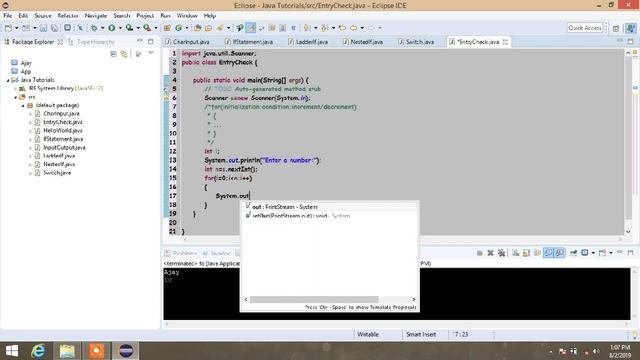Screen dimensions: 640x360
Task: Click the Open Type icon
Action: pyautogui.click(x=198, y=28)
